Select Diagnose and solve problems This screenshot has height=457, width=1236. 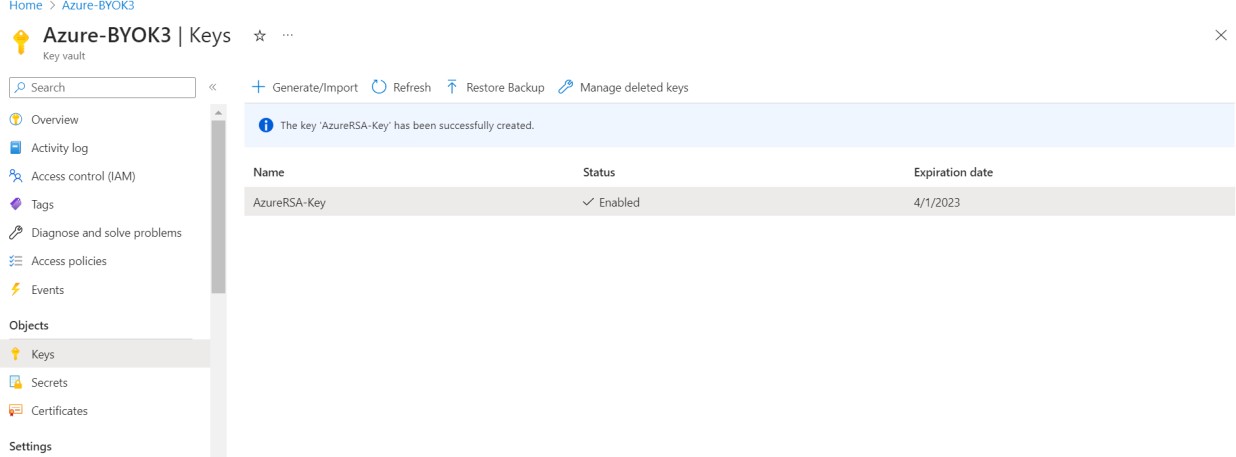[105, 233]
